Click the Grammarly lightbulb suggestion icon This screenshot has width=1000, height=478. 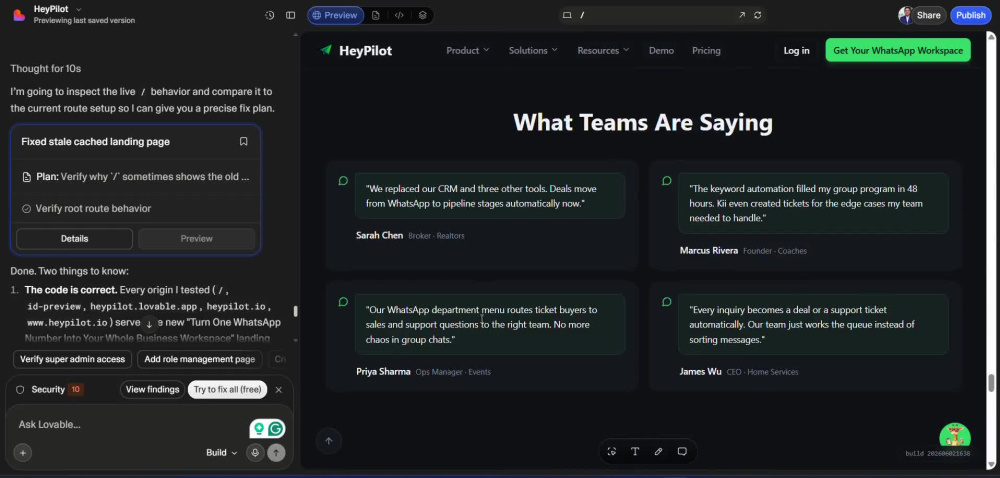[x=258, y=429]
